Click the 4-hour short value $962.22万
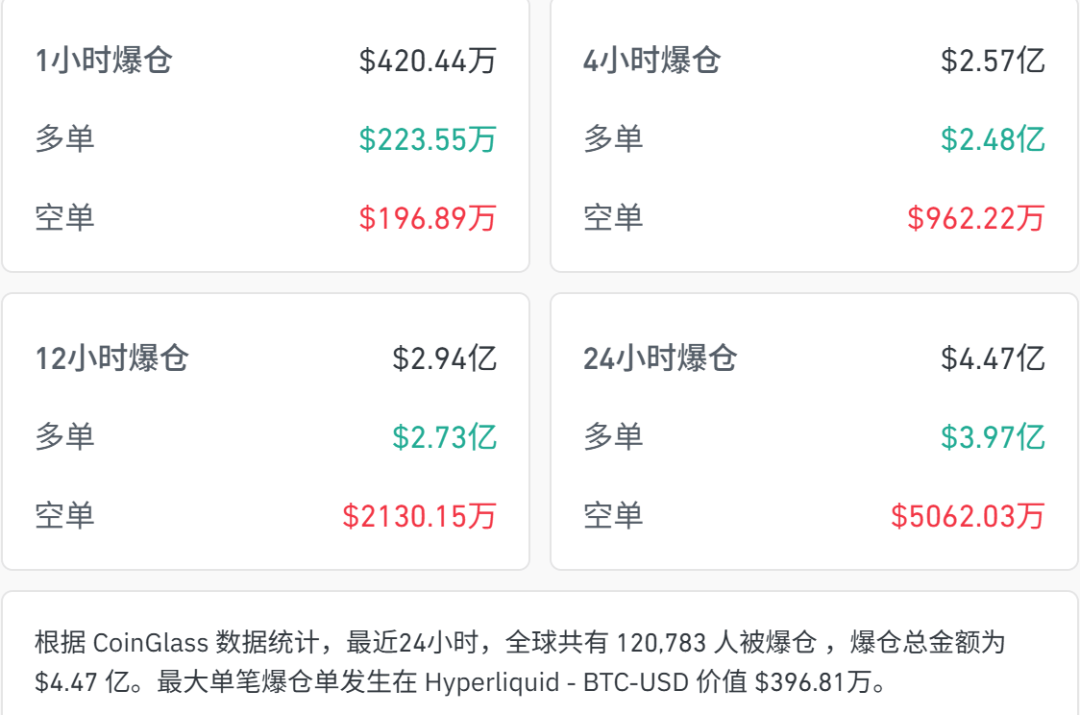Viewport: 1080px width, 715px height. tap(975, 217)
